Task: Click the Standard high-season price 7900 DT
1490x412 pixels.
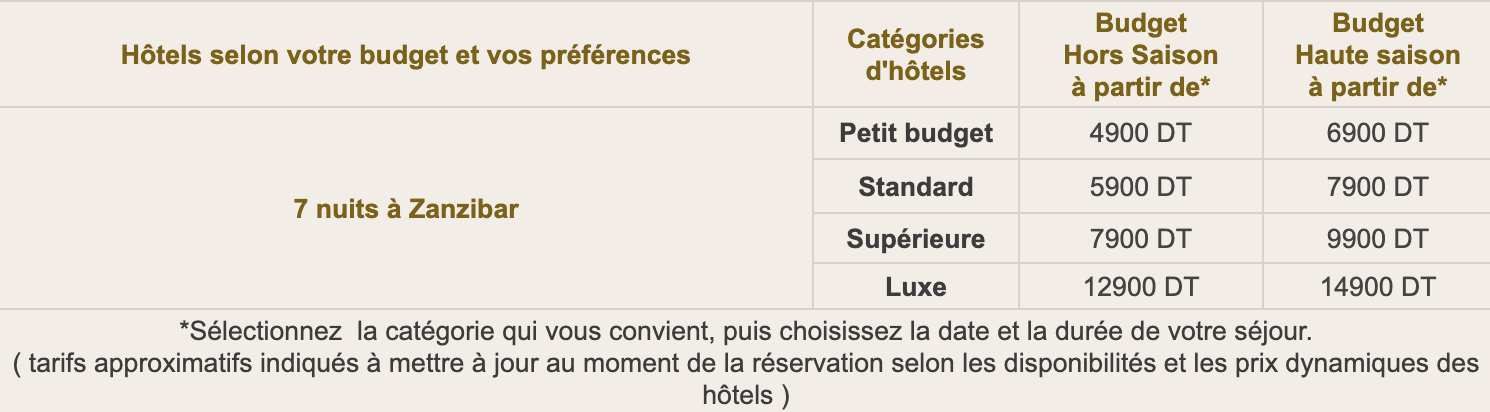Action: [x=1377, y=186]
